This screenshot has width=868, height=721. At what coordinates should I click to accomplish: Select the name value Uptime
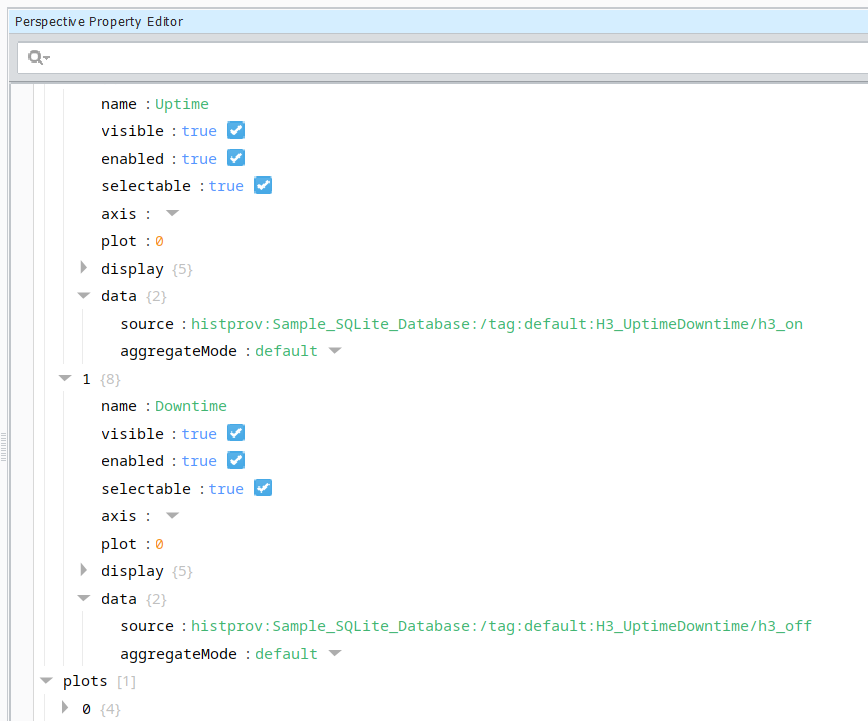coord(182,104)
